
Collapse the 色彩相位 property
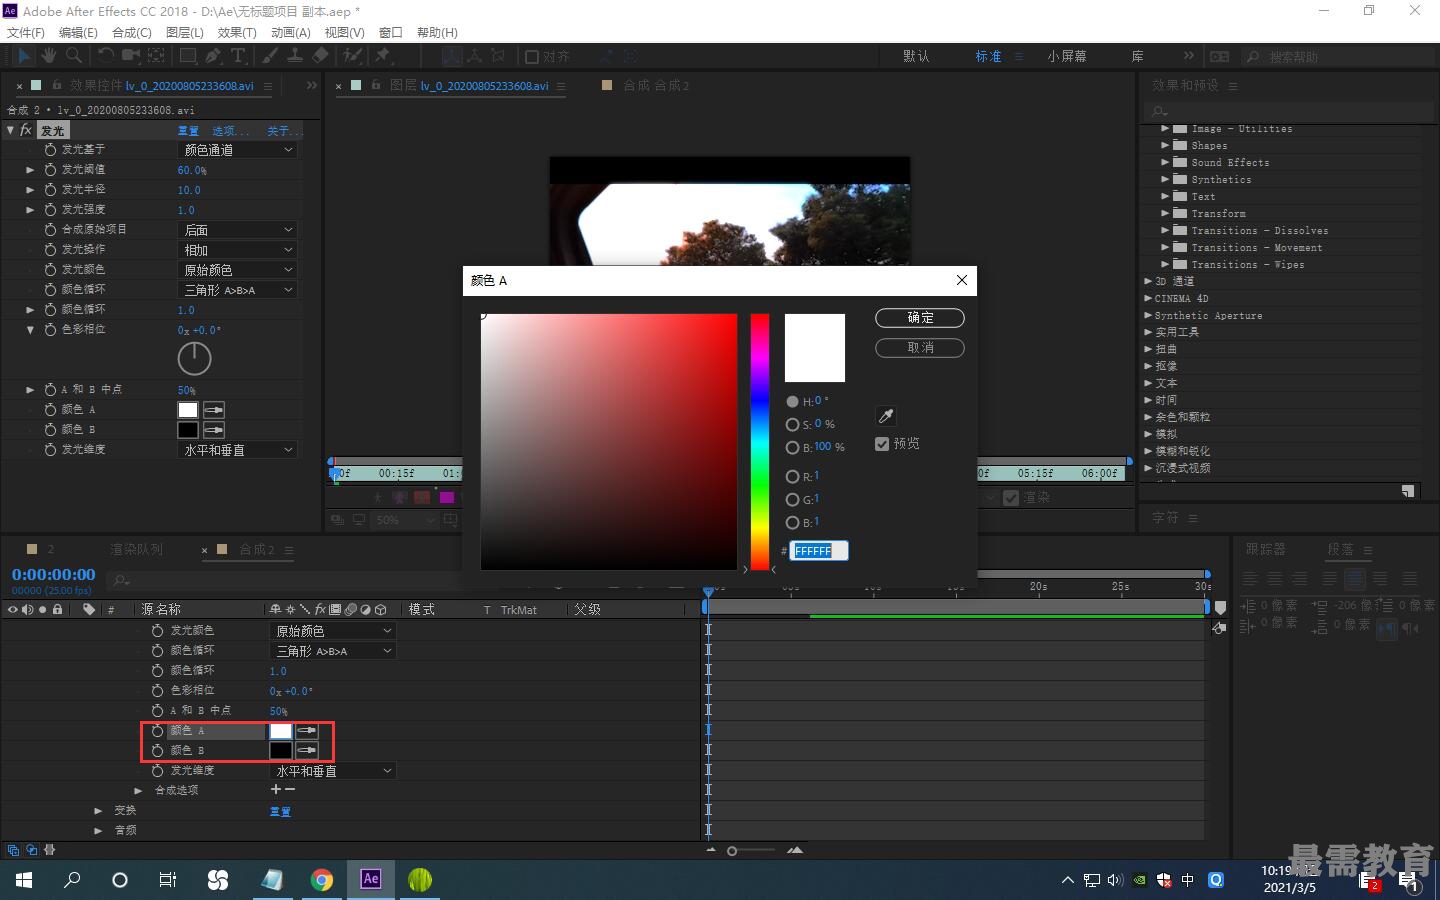coord(30,329)
